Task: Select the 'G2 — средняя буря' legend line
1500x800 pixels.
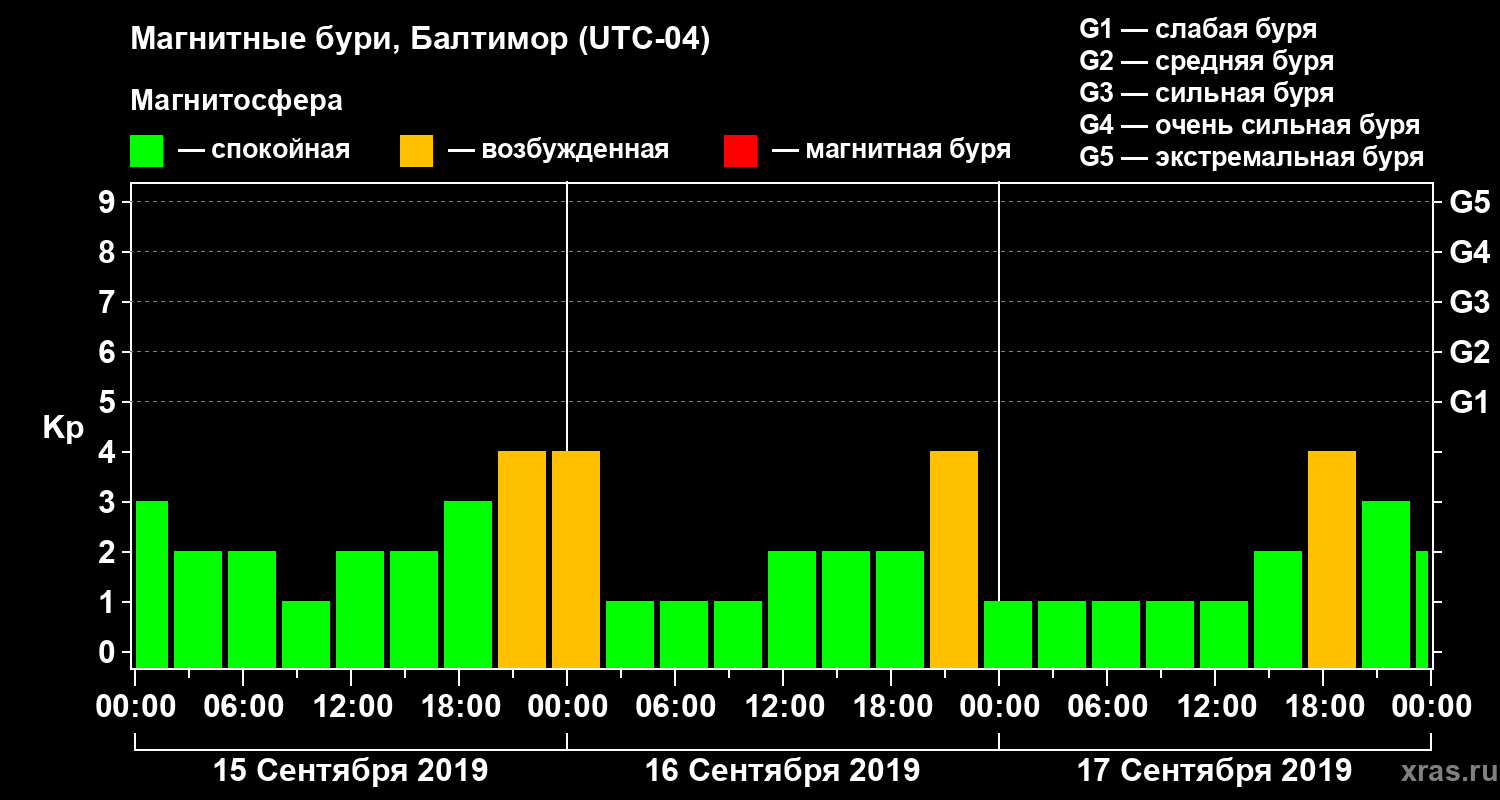Action: [1206, 61]
